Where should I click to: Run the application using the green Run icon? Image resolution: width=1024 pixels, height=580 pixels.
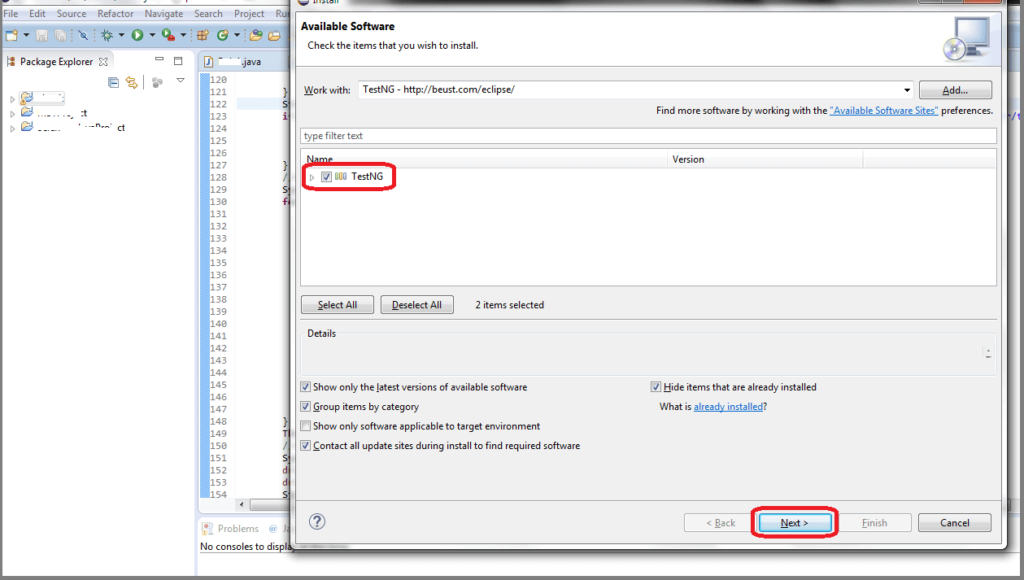(137, 35)
